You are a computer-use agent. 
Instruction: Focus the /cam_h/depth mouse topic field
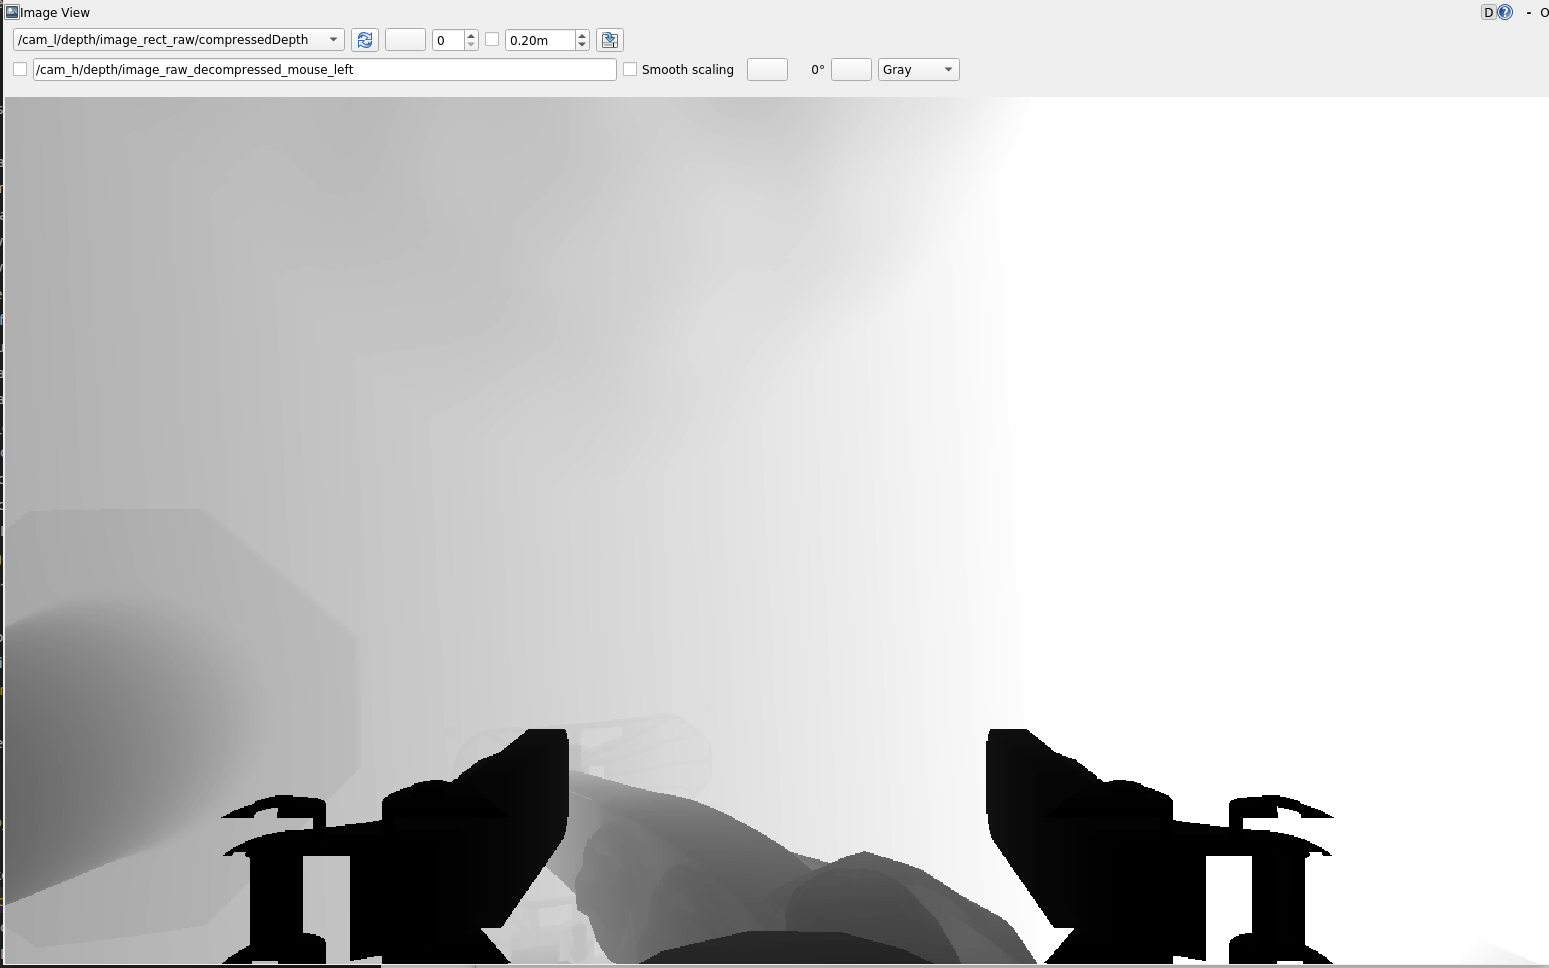point(324,70)
